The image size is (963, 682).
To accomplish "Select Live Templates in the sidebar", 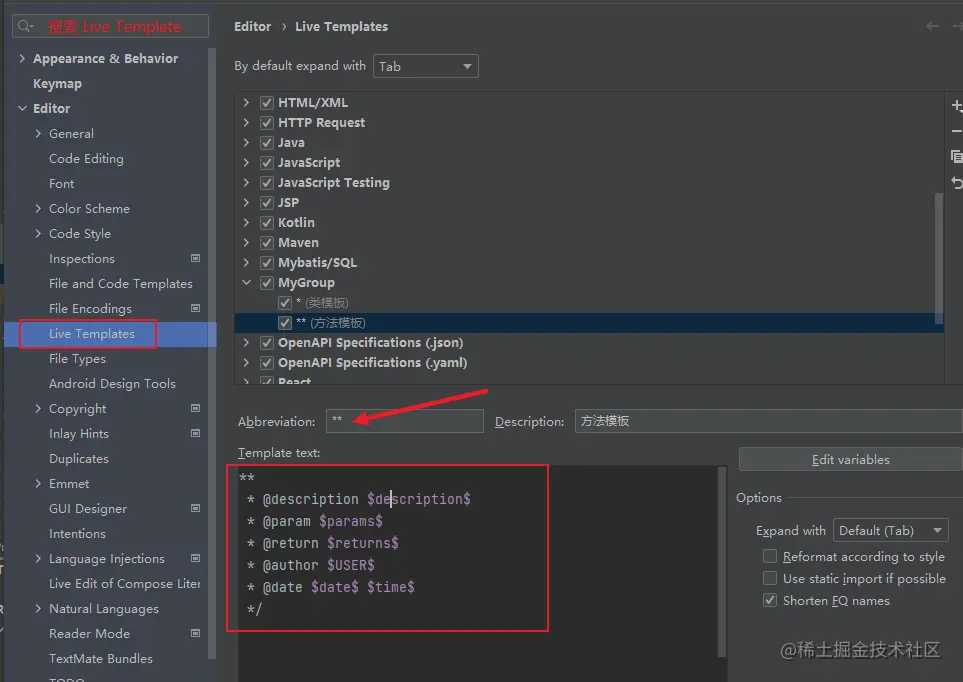I will point(92,334).
